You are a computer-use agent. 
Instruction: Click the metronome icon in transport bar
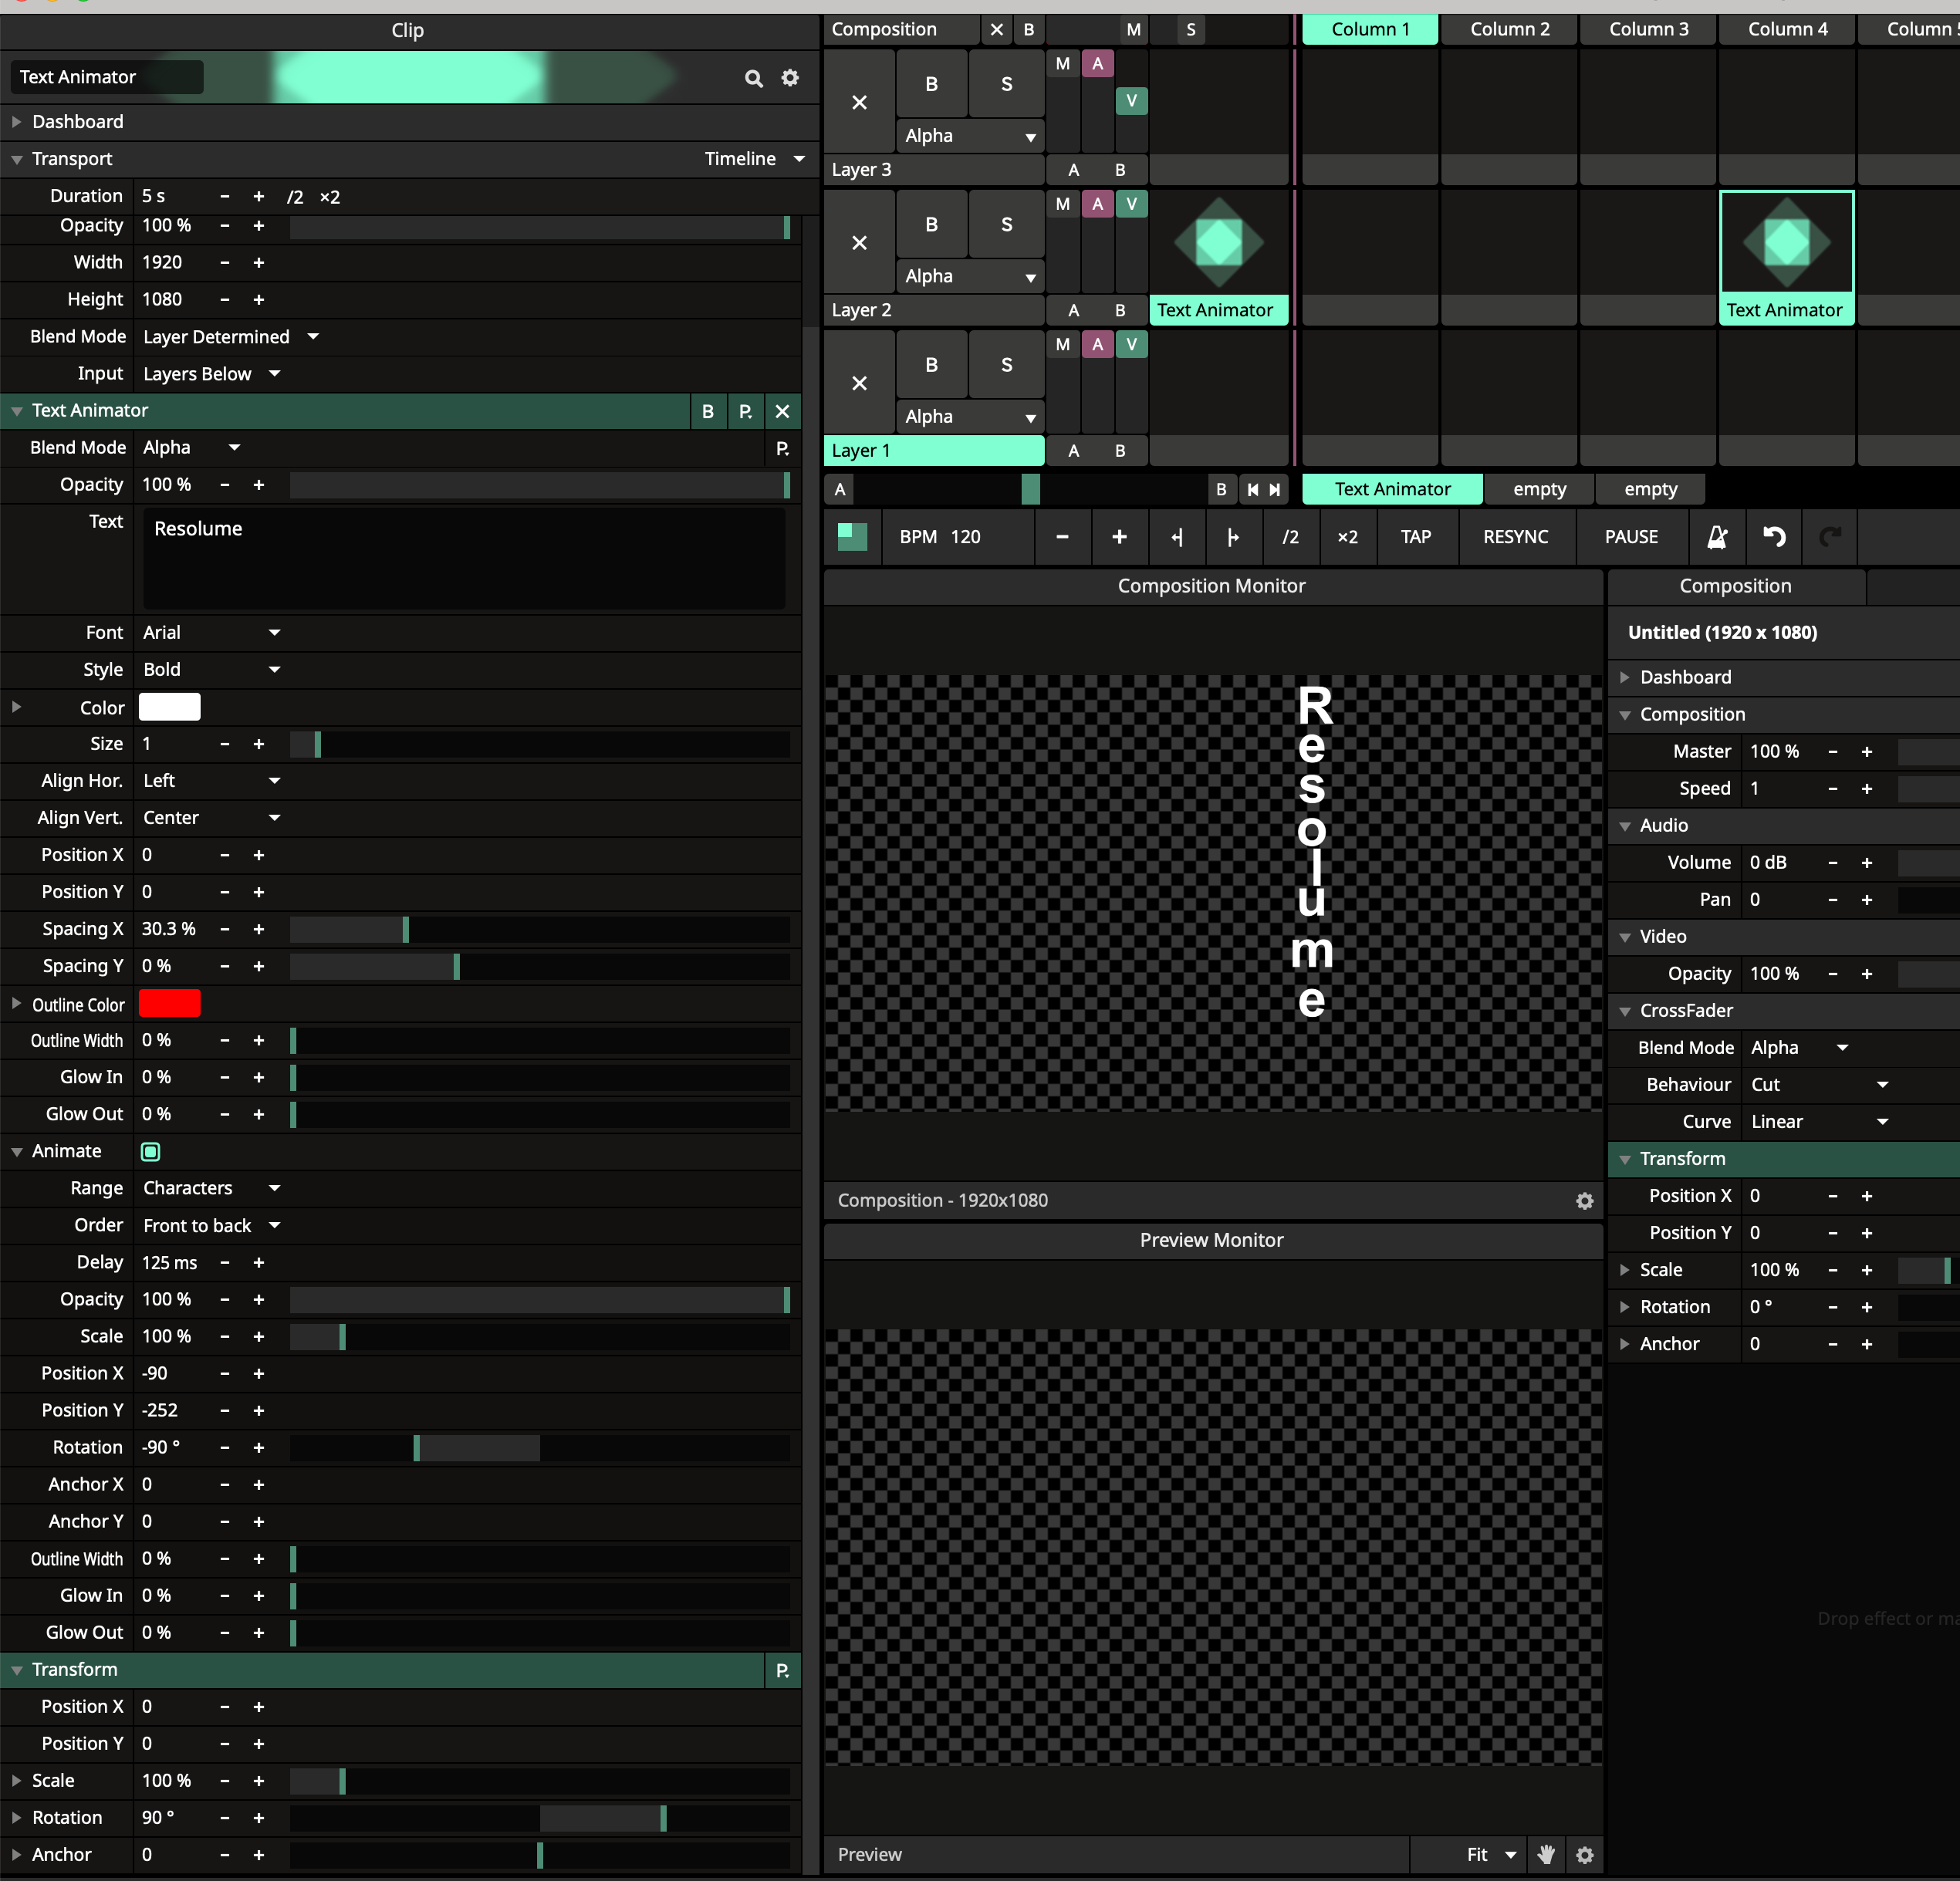(x=1717, y=537)
